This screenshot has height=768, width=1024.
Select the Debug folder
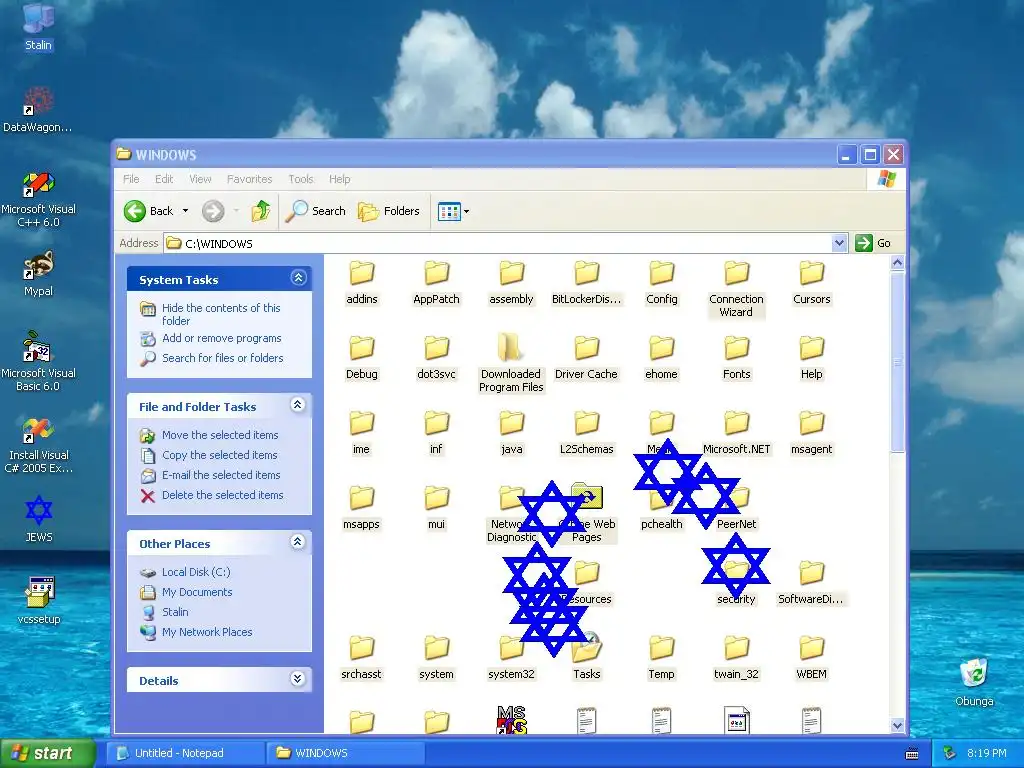click(362, 359)
